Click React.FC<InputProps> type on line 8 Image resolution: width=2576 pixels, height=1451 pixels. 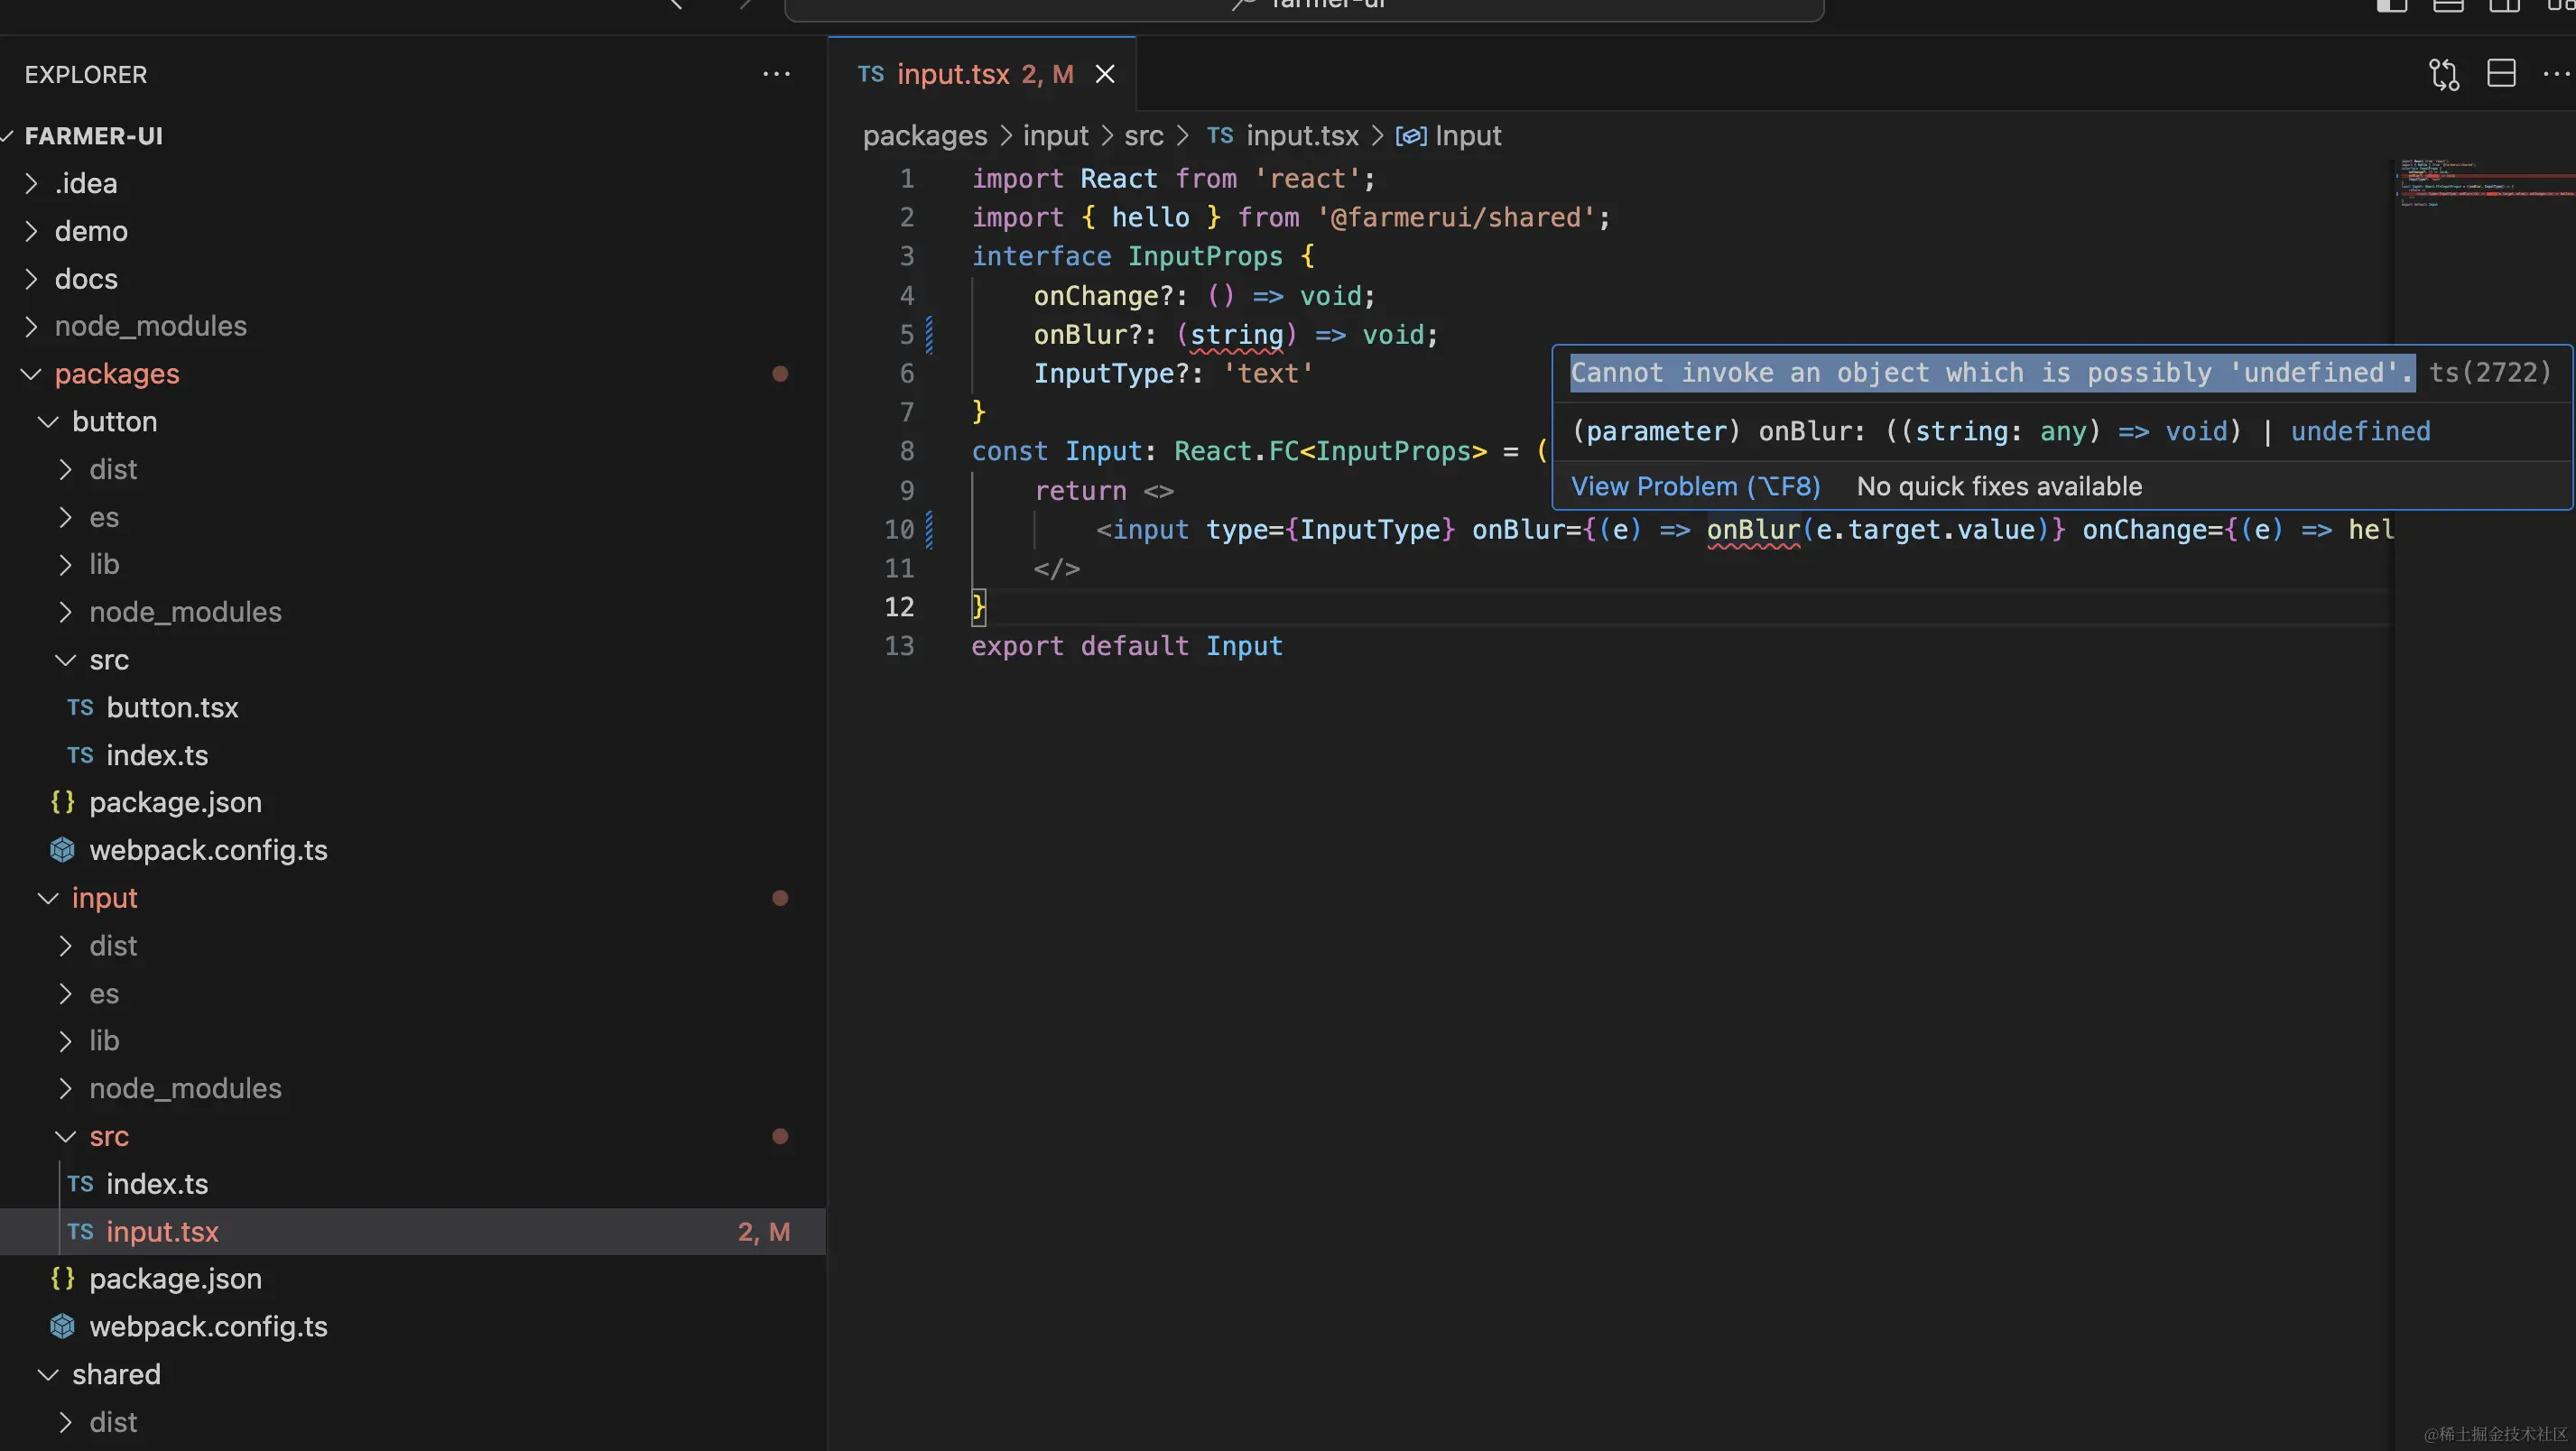(x=1330, y=452)
